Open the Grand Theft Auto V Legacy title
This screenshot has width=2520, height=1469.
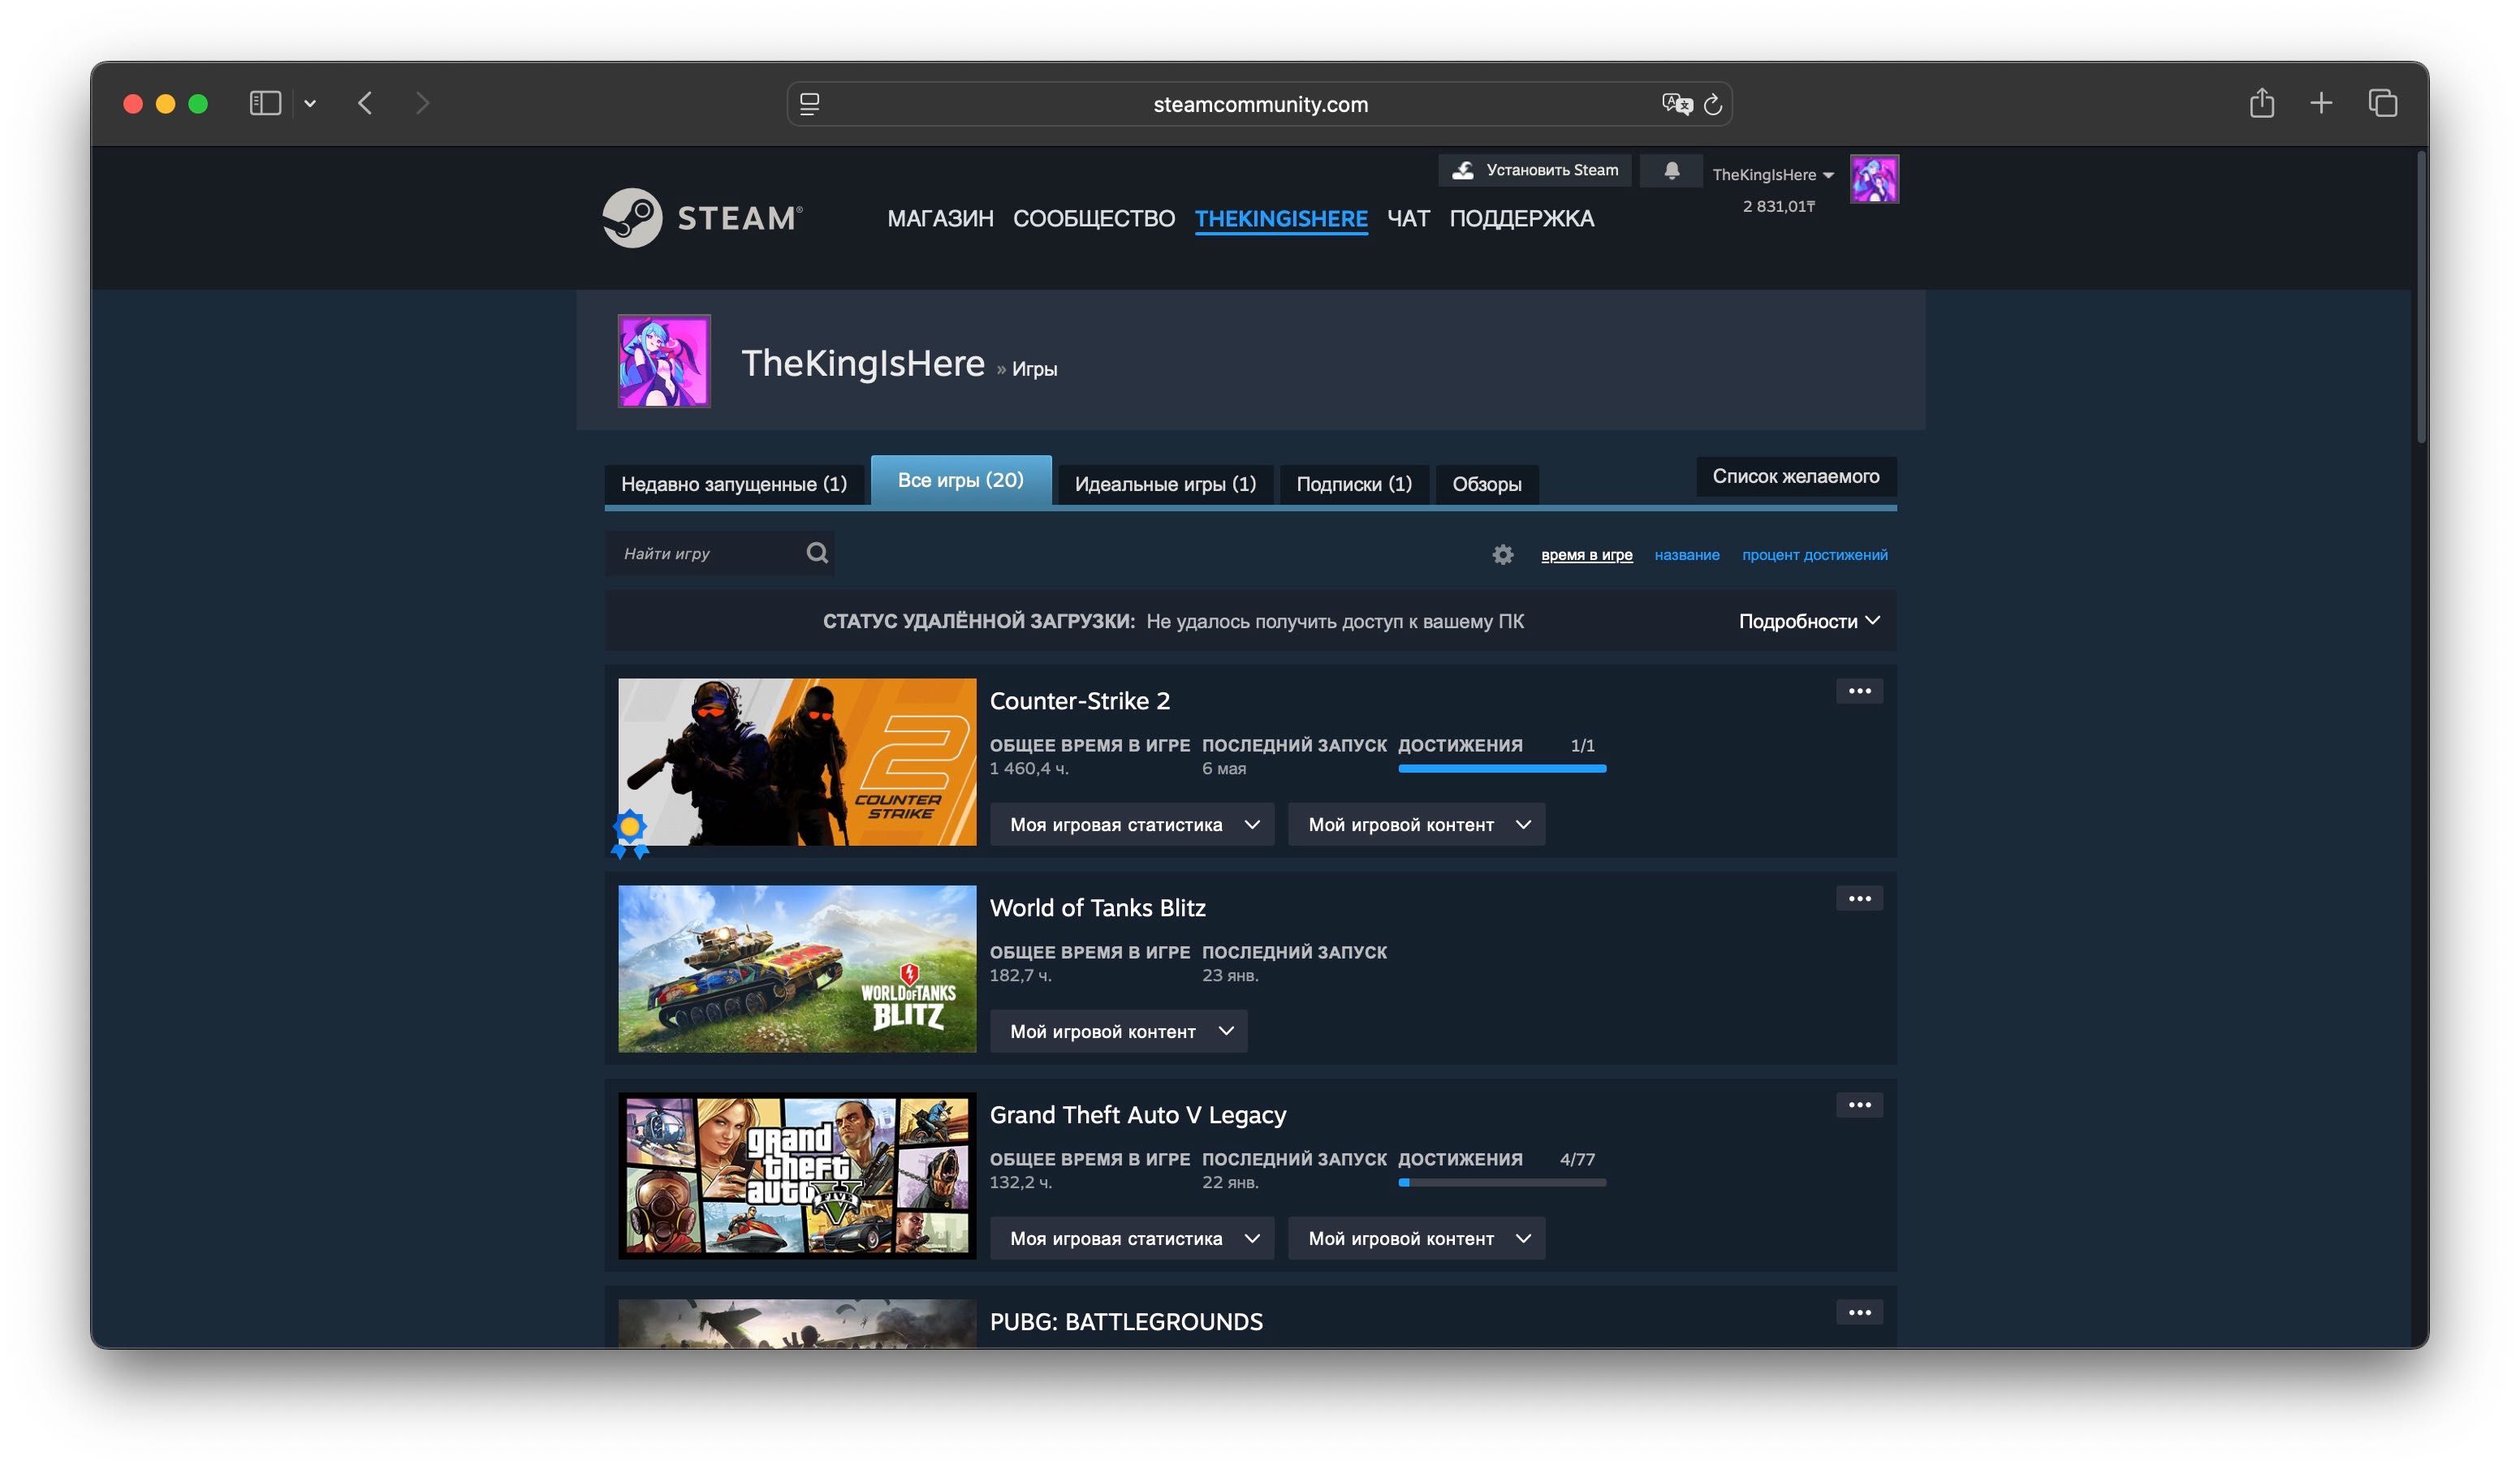coord(1137,1115)
